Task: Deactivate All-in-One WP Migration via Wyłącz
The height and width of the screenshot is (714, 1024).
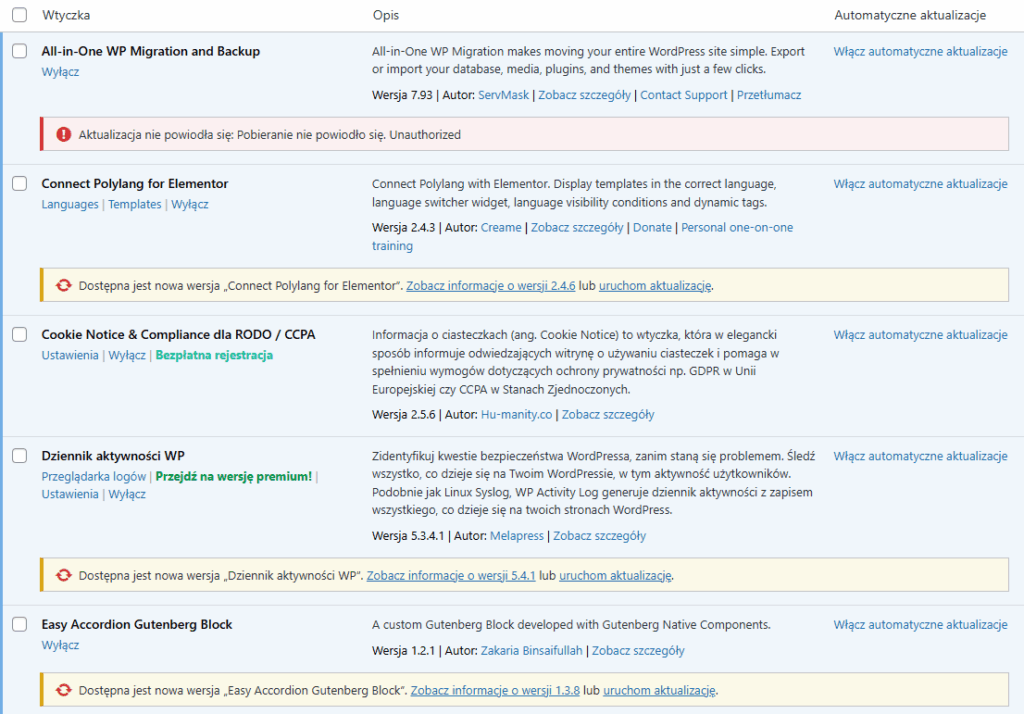Action: (x=60, y=72)
